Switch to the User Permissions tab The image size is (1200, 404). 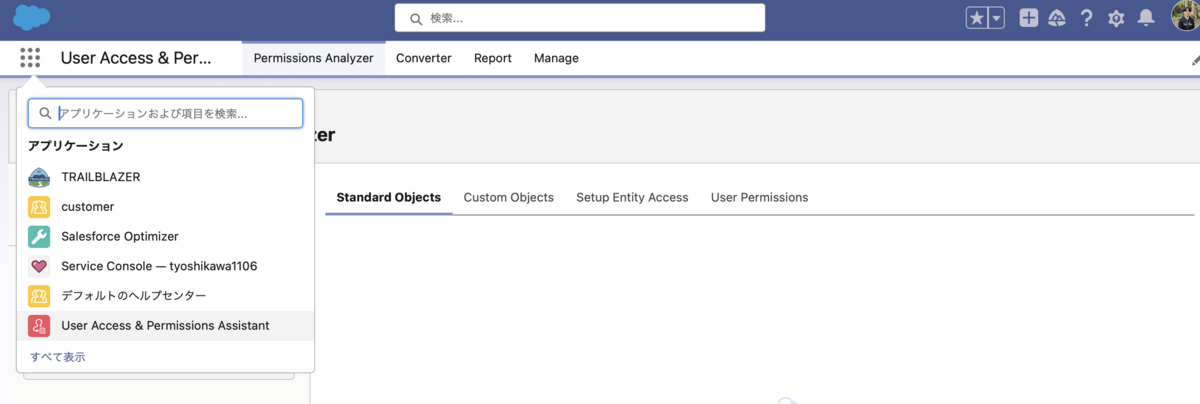coord(759,197)
